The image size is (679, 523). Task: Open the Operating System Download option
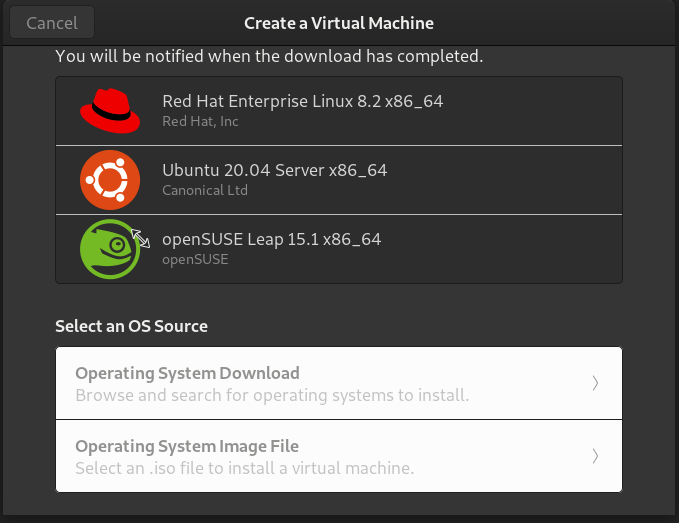point(339,383)
